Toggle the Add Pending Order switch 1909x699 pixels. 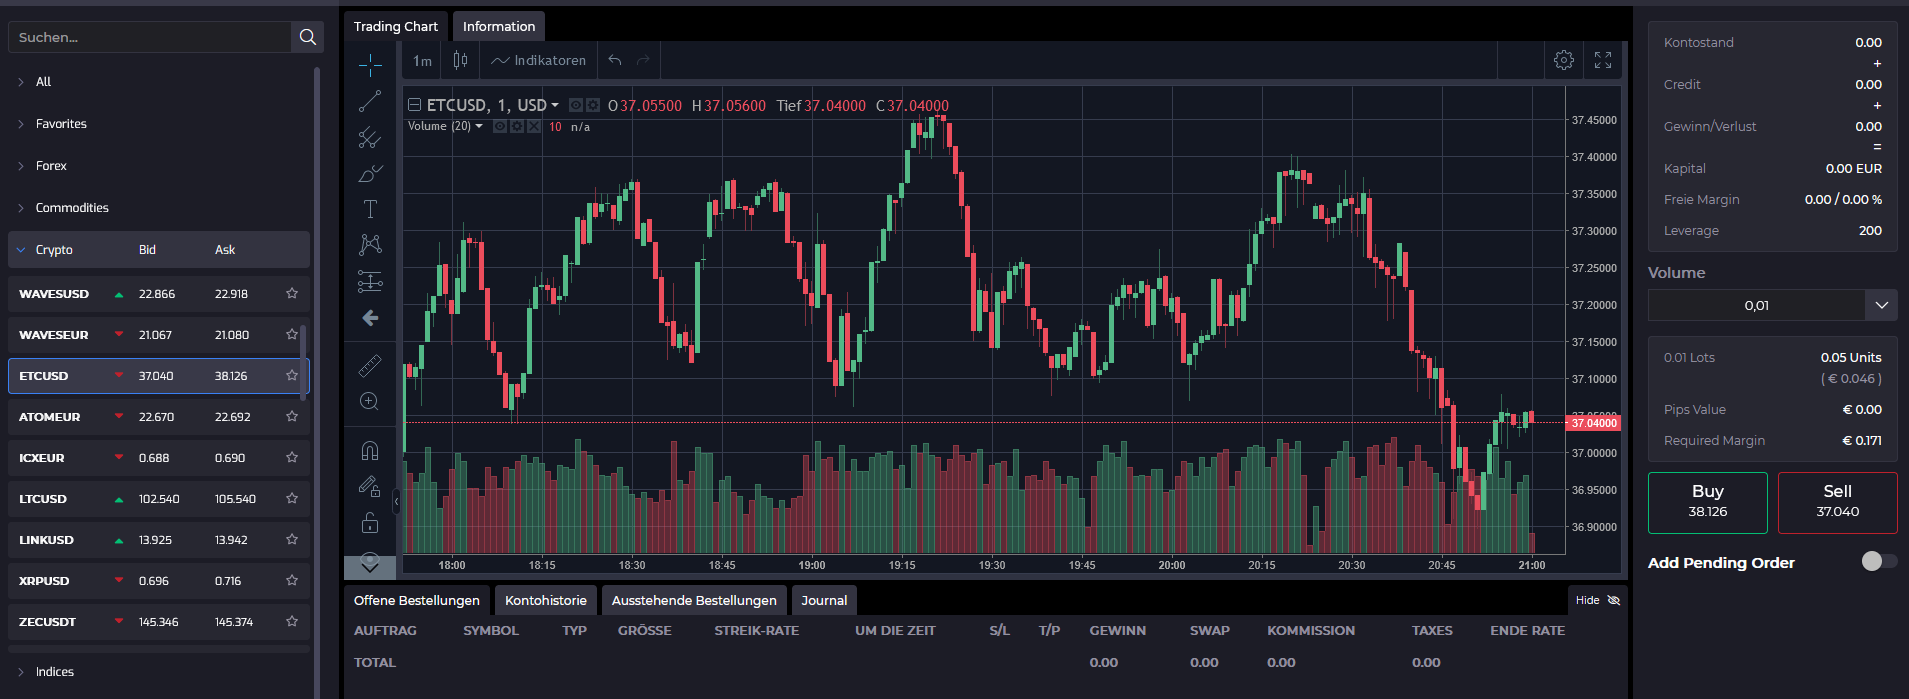(1878, 561)
